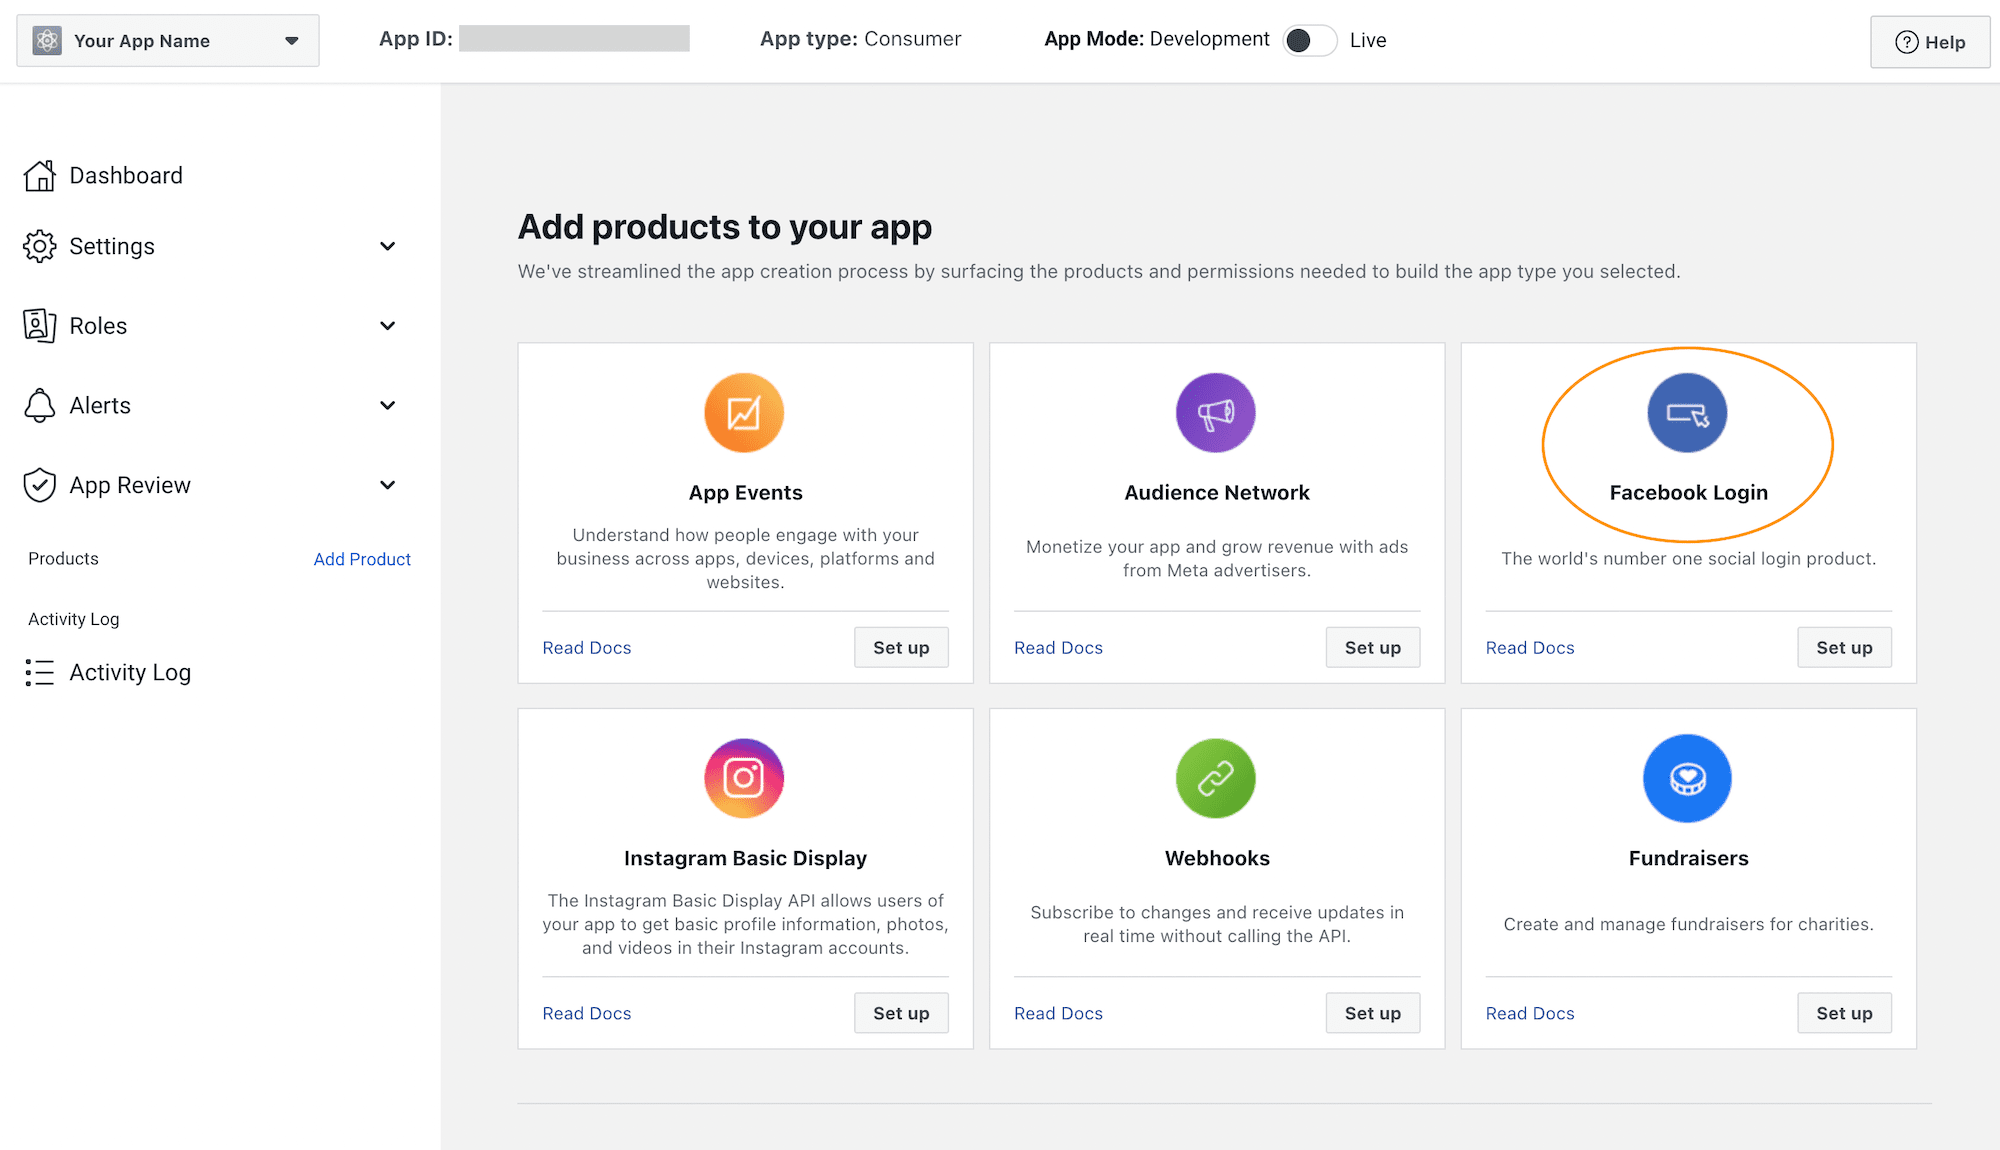The image size is (2000, 1150).
Task: Click the App Events orange chart icon
Action: pyautogui.click(x=744, y=413)
